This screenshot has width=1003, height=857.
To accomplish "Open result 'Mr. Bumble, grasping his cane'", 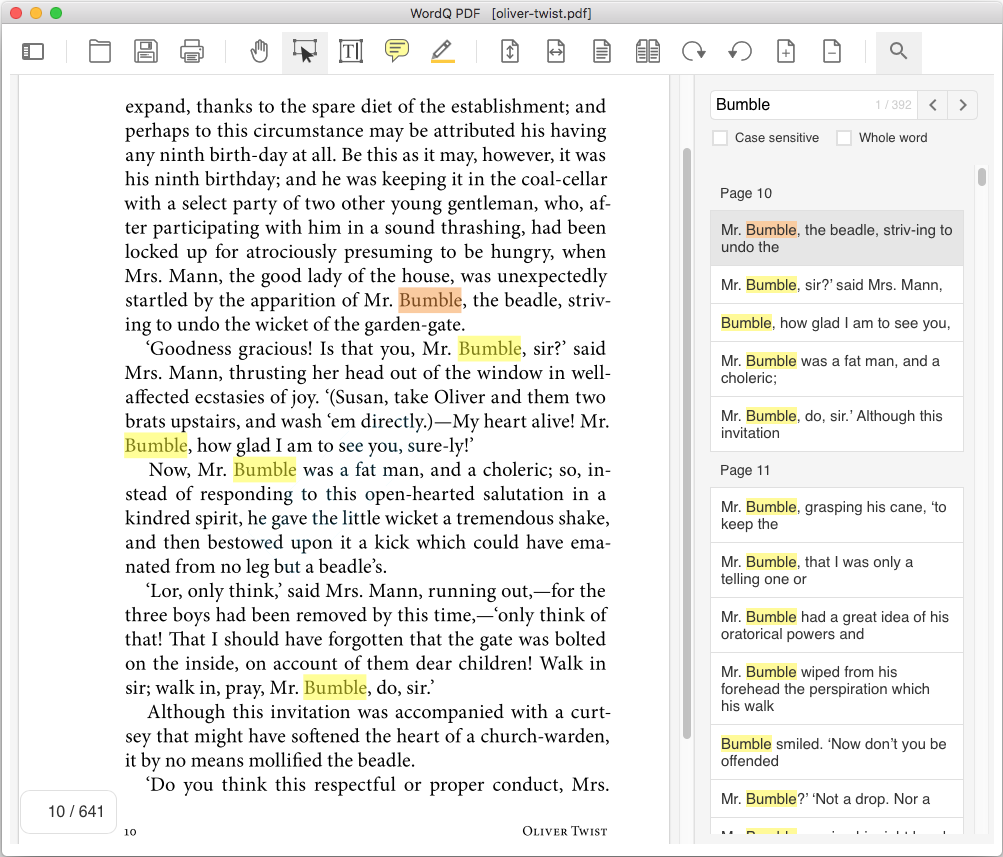I will 837,515.
